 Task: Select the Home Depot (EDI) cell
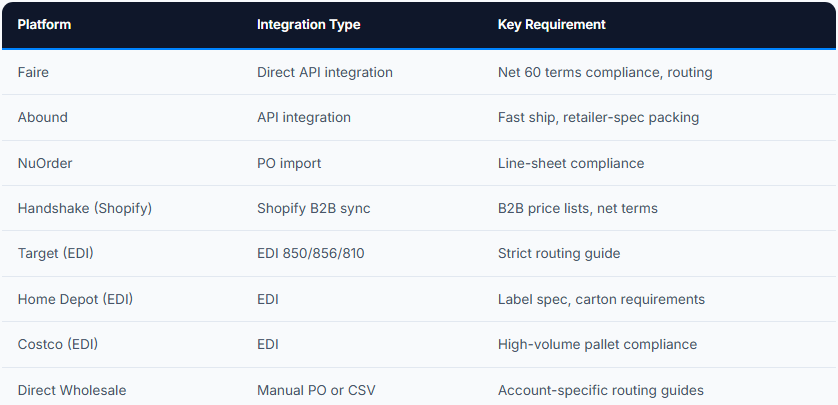point(75,299)
